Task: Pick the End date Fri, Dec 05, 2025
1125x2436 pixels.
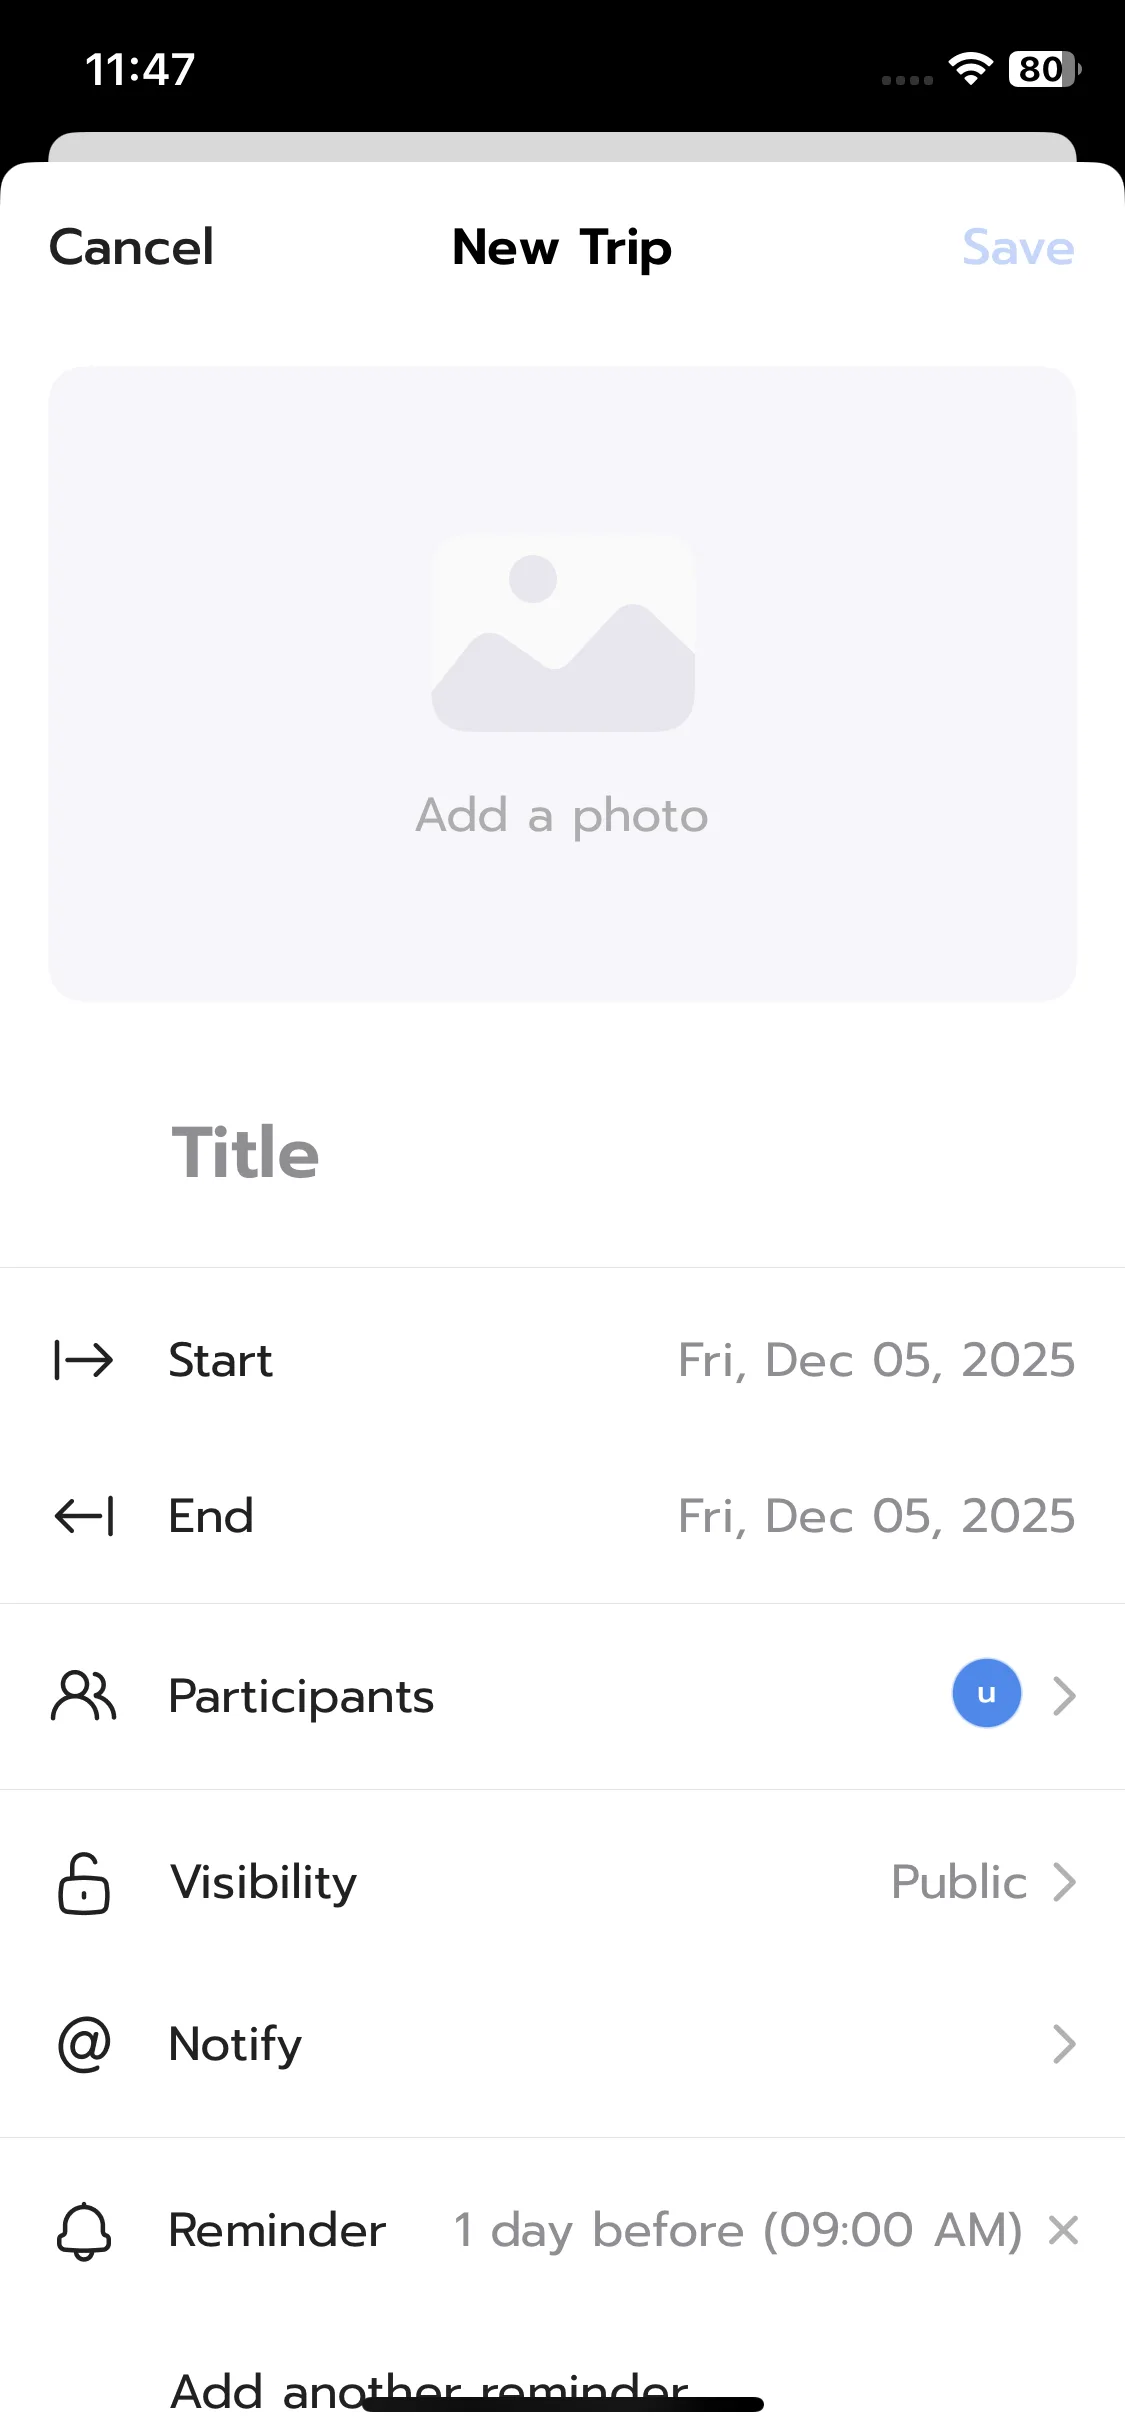Action: tap(876, 1516)
